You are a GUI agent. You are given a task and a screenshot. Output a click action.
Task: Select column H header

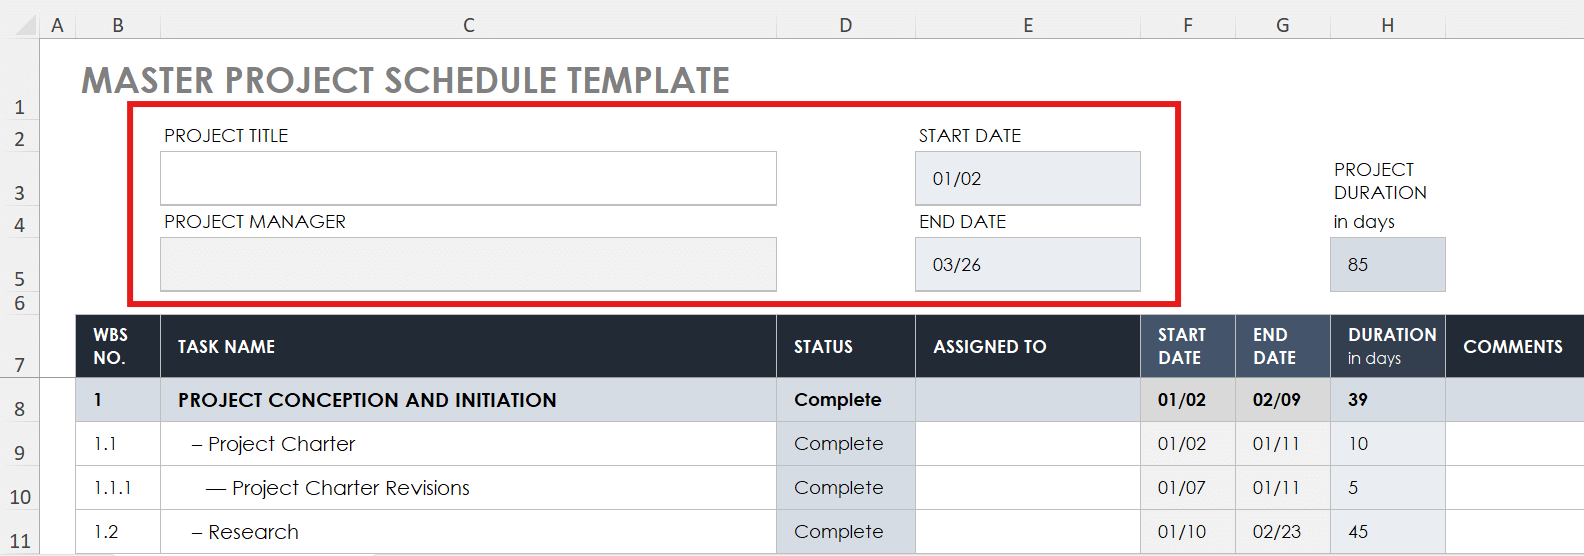pos(1387,25)
